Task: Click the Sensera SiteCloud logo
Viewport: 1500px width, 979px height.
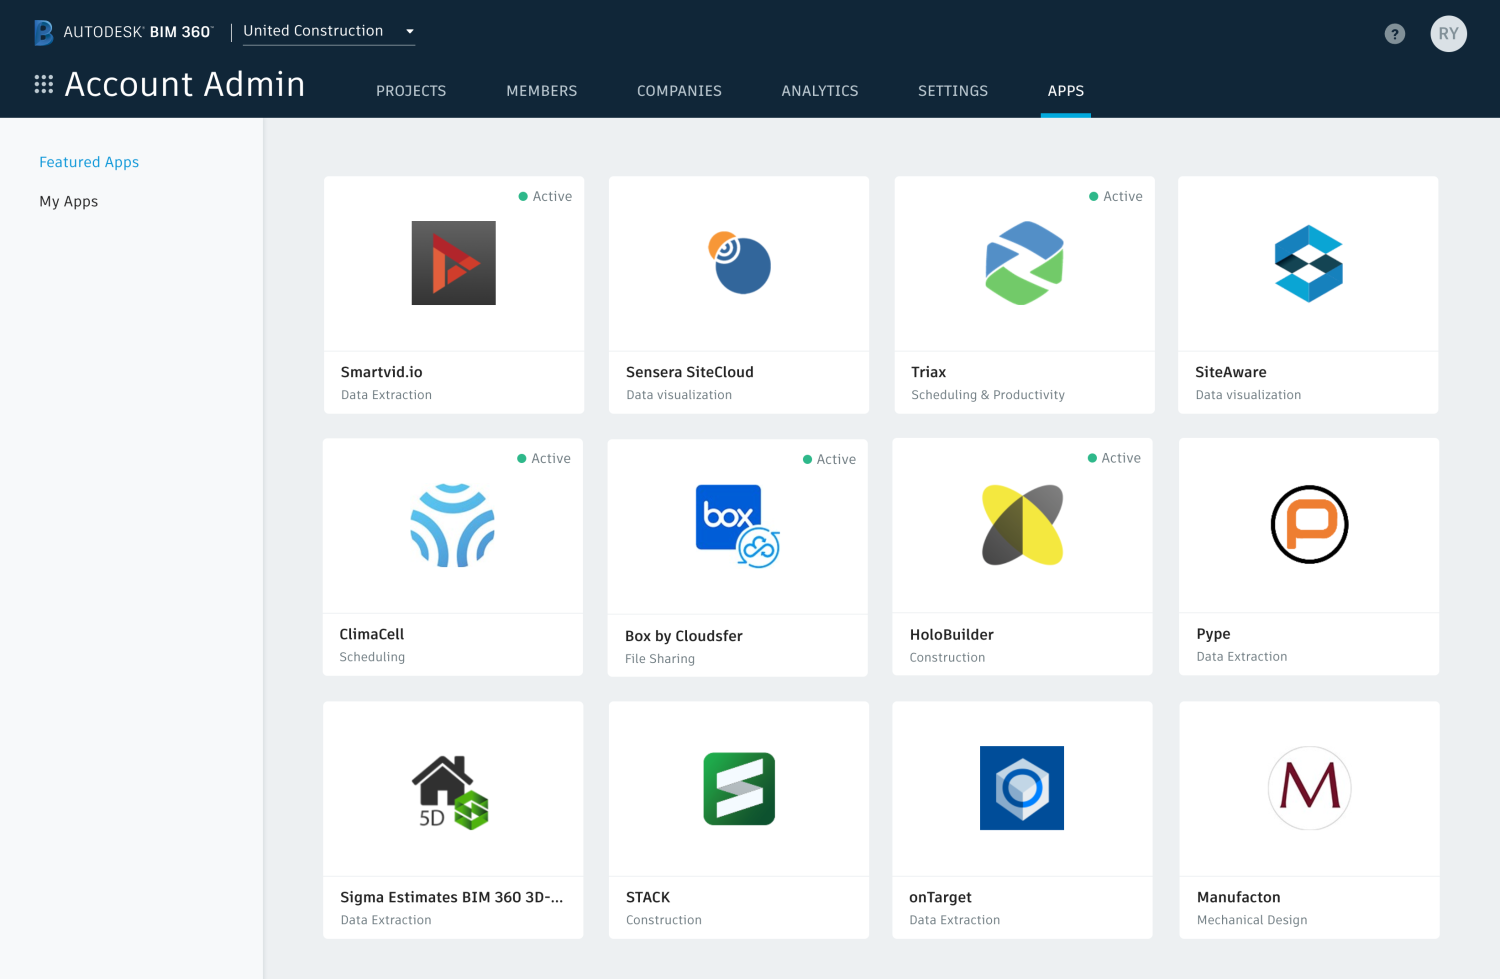Action: pos(739,263)
